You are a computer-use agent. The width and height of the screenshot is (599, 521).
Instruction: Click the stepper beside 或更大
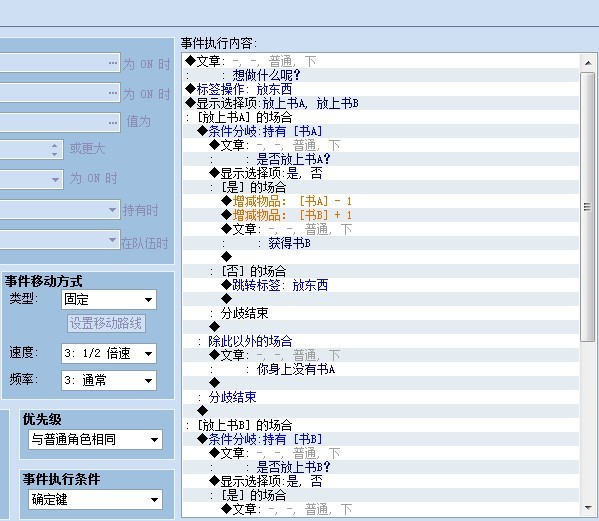[55, 149]
